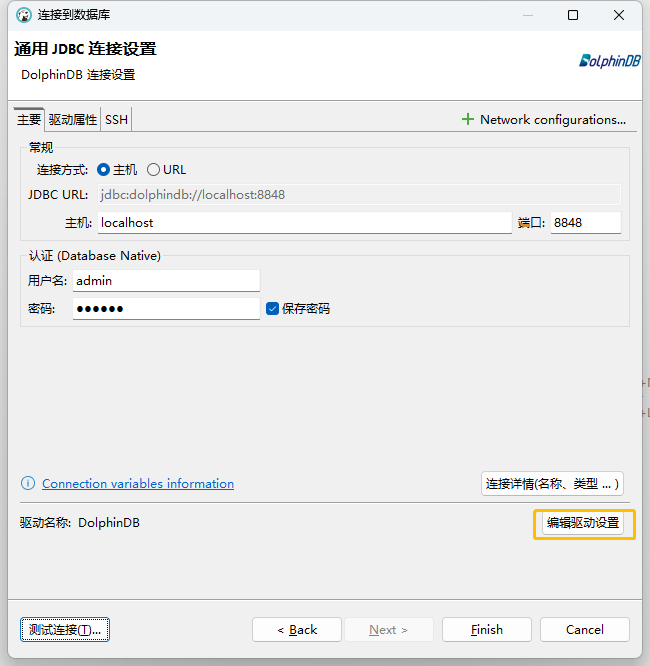Click the info icon beside Connection variables

click(x=28, y=484)
